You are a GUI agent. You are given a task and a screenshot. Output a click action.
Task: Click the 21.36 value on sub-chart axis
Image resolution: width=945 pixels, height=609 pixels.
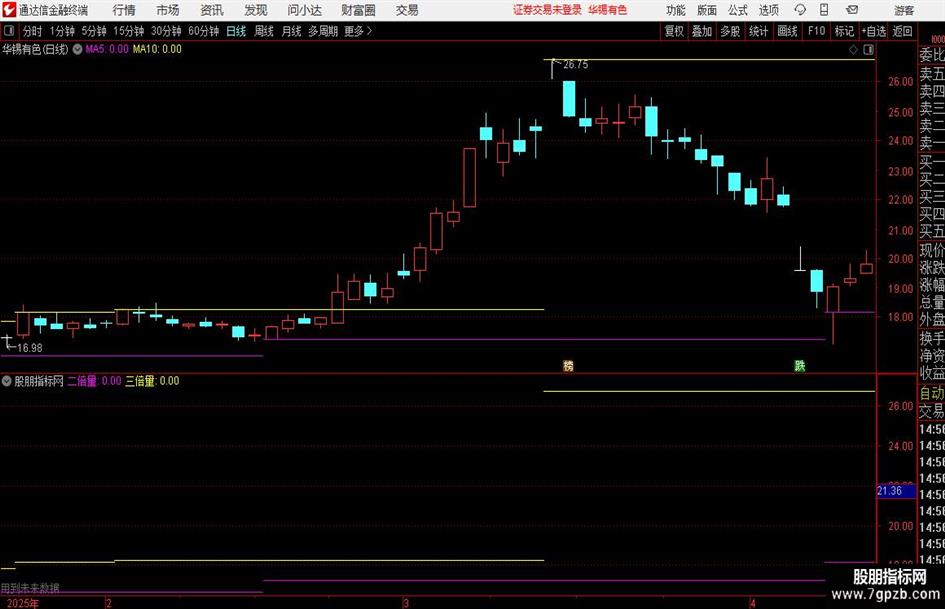pyautogui.click(x=890, y=491)
